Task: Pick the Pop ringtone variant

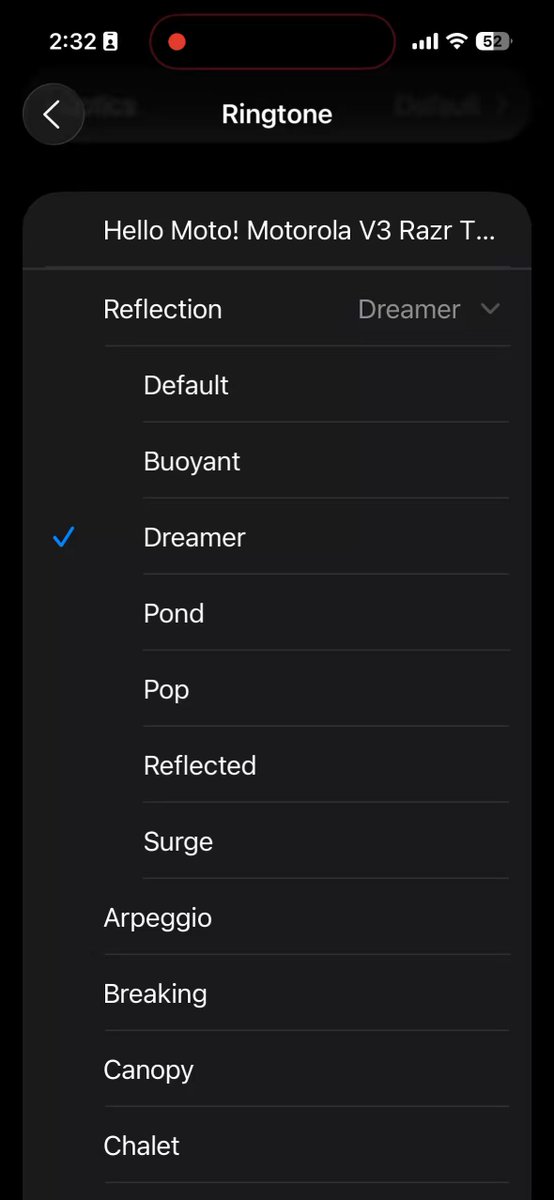Action: [326, 689]
